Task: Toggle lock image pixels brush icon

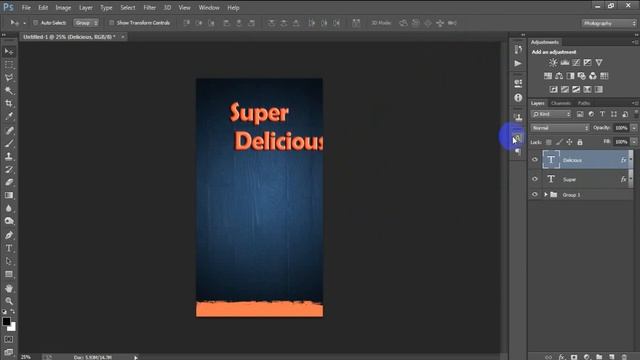Action: (559, 142)
